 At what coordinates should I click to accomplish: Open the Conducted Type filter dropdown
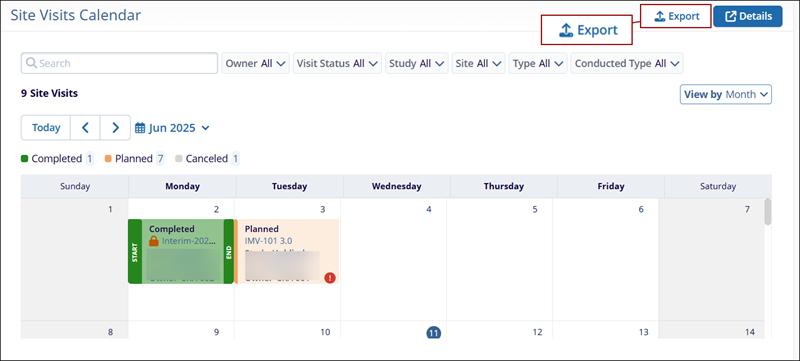(x=627, y=63)
